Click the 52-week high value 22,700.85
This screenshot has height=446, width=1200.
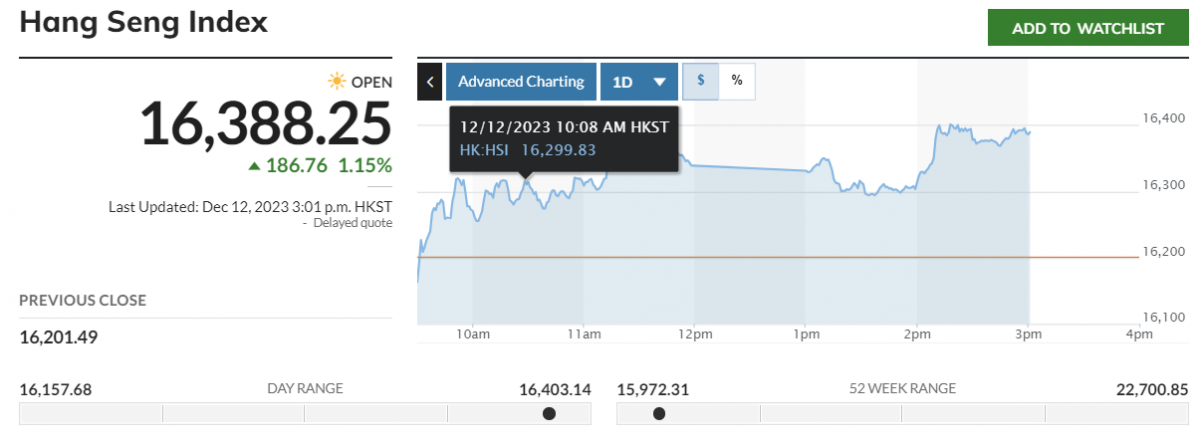coord(1150,389)
